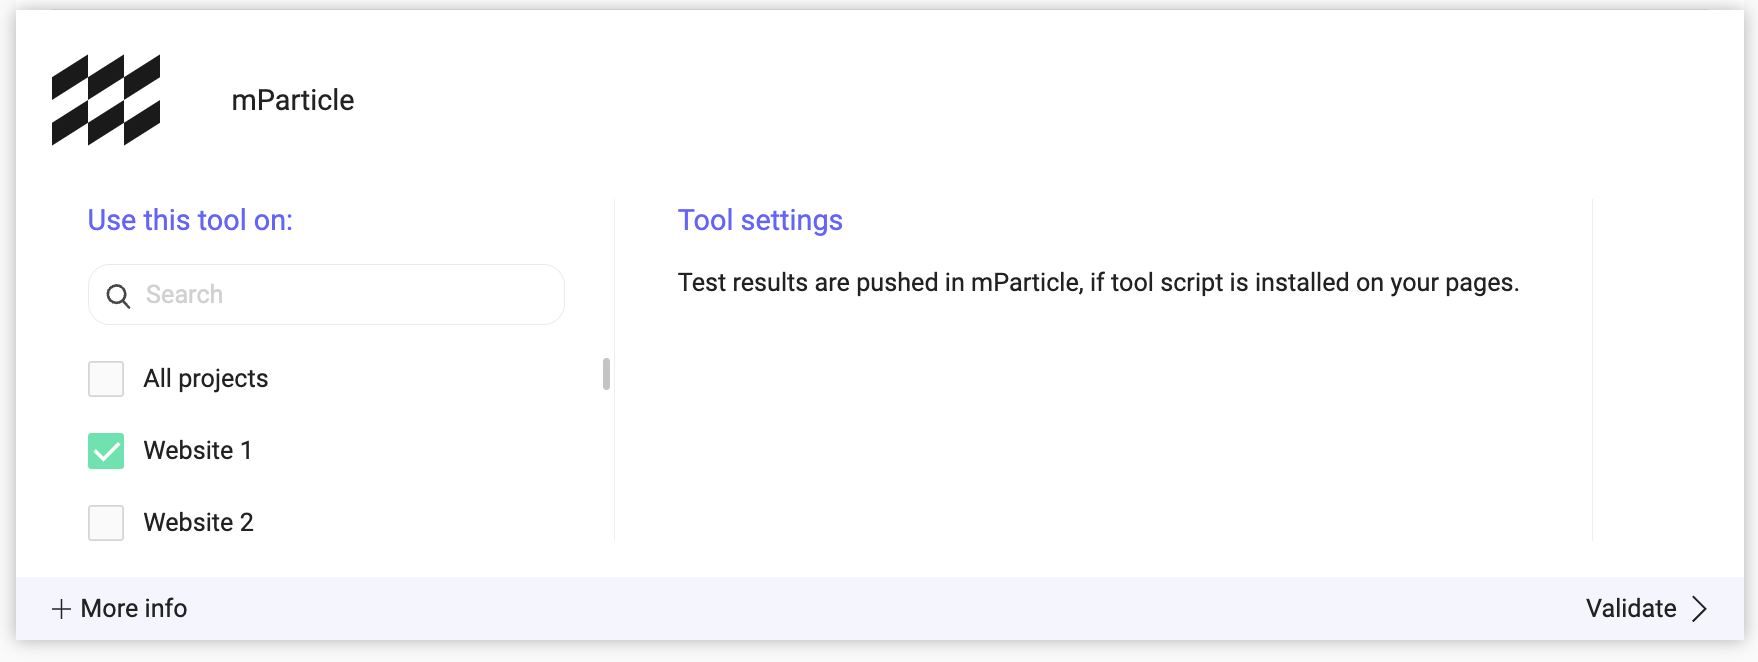Click the plus icon beside More info
The height and width of the screenshot is (662, 1758).
(x=61, y=609)
